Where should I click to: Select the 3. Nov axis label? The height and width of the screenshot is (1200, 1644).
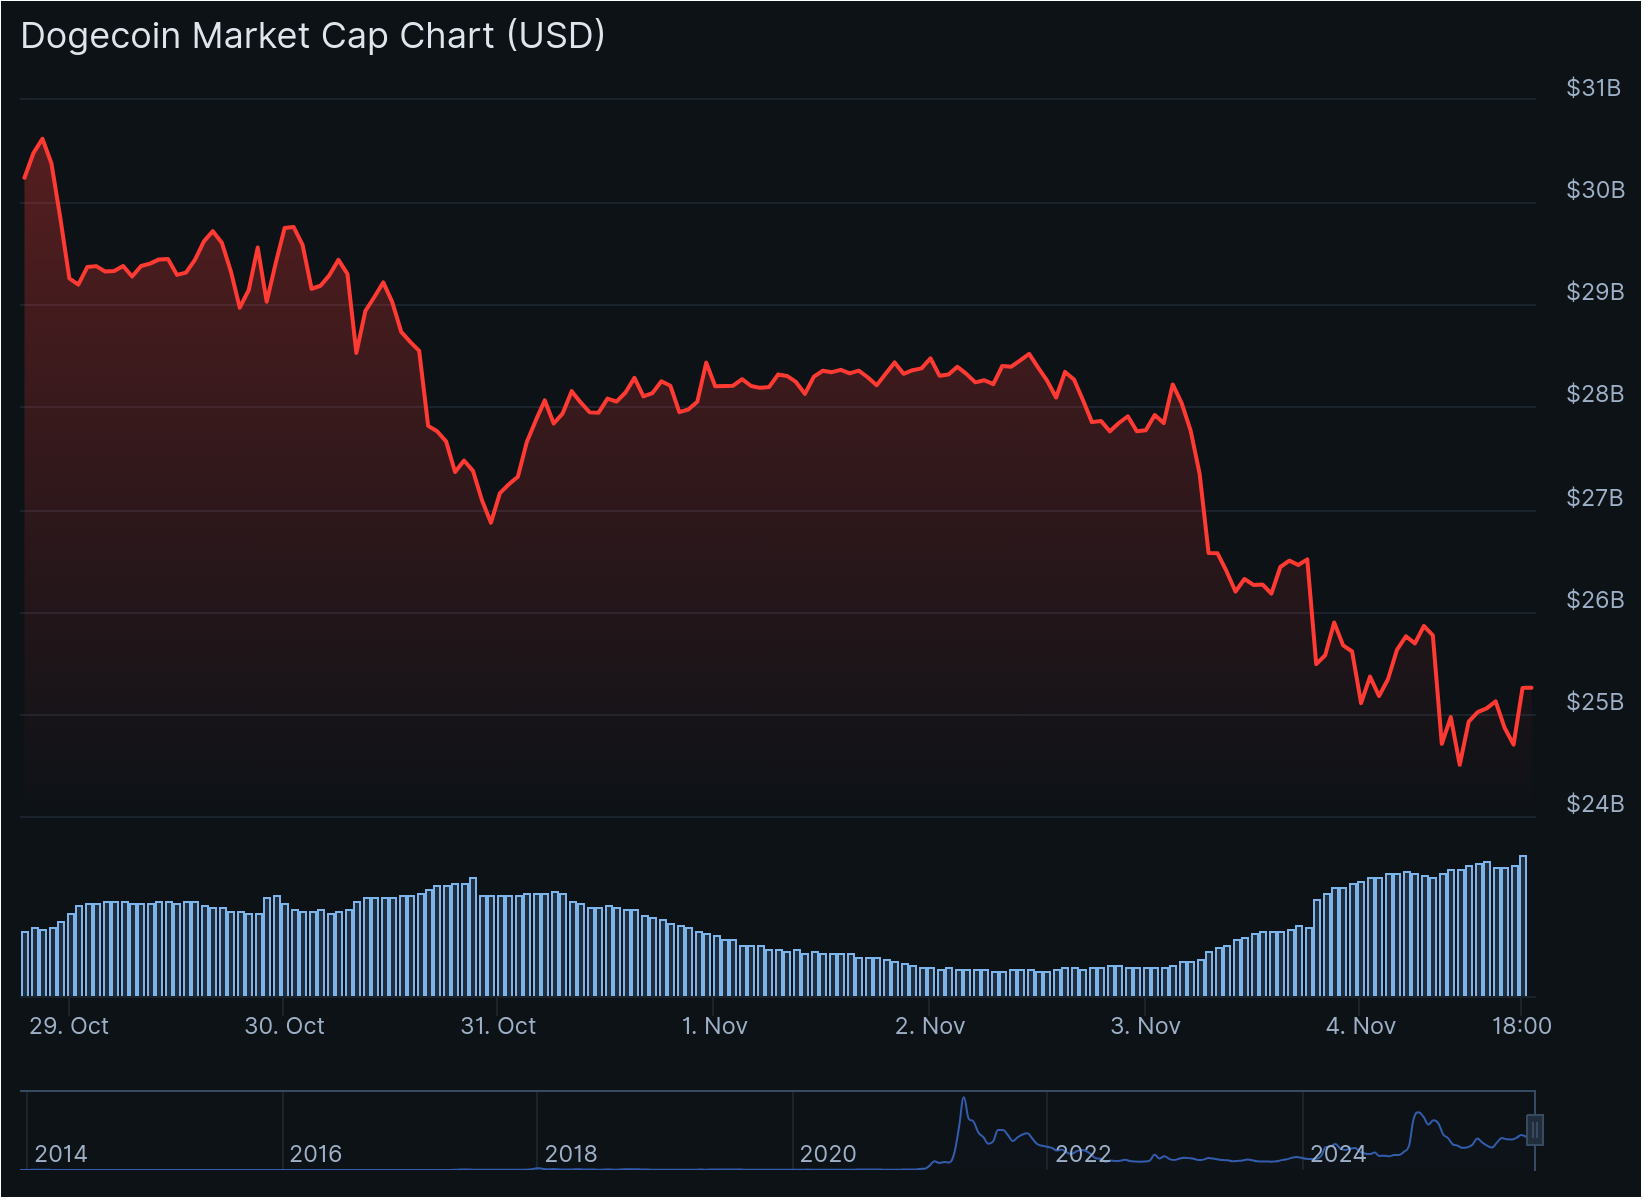tap(1146, 1026)
